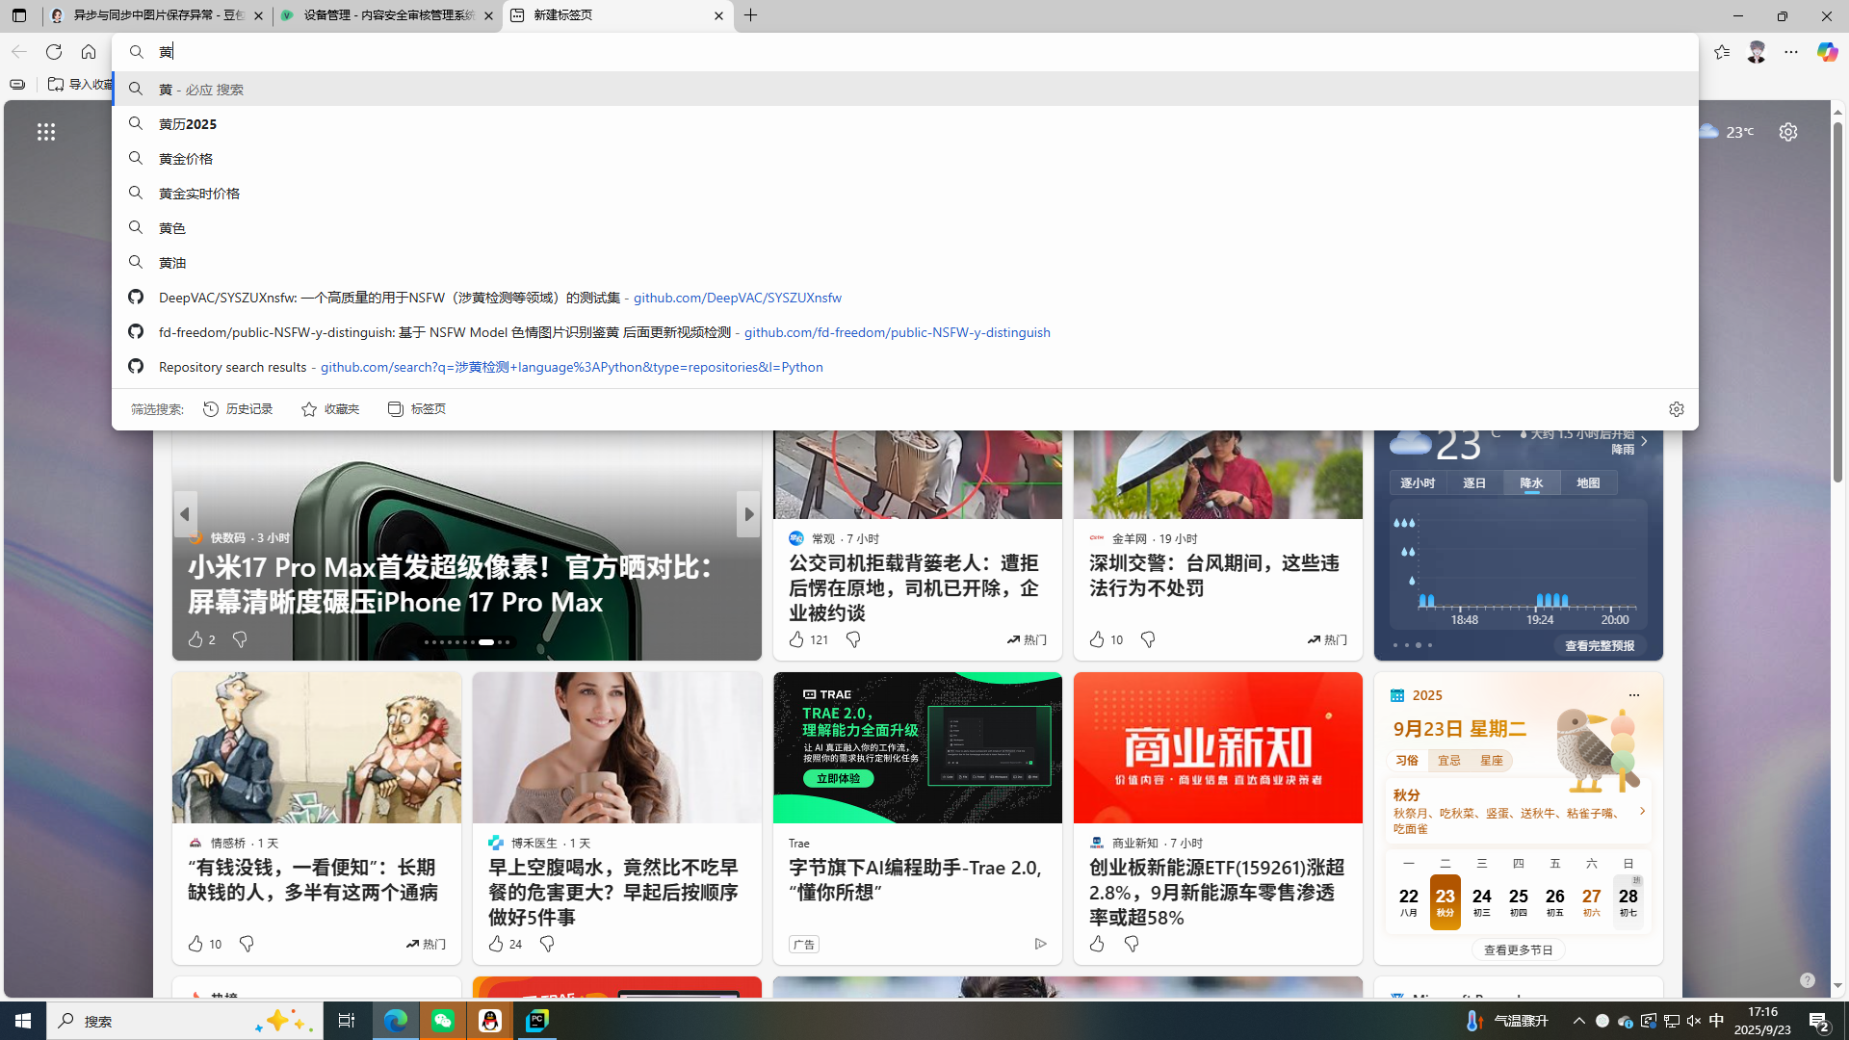Expand the 秋分 customs details arrow
The image size is (1849, 1040).
(x=1641, y=811)
